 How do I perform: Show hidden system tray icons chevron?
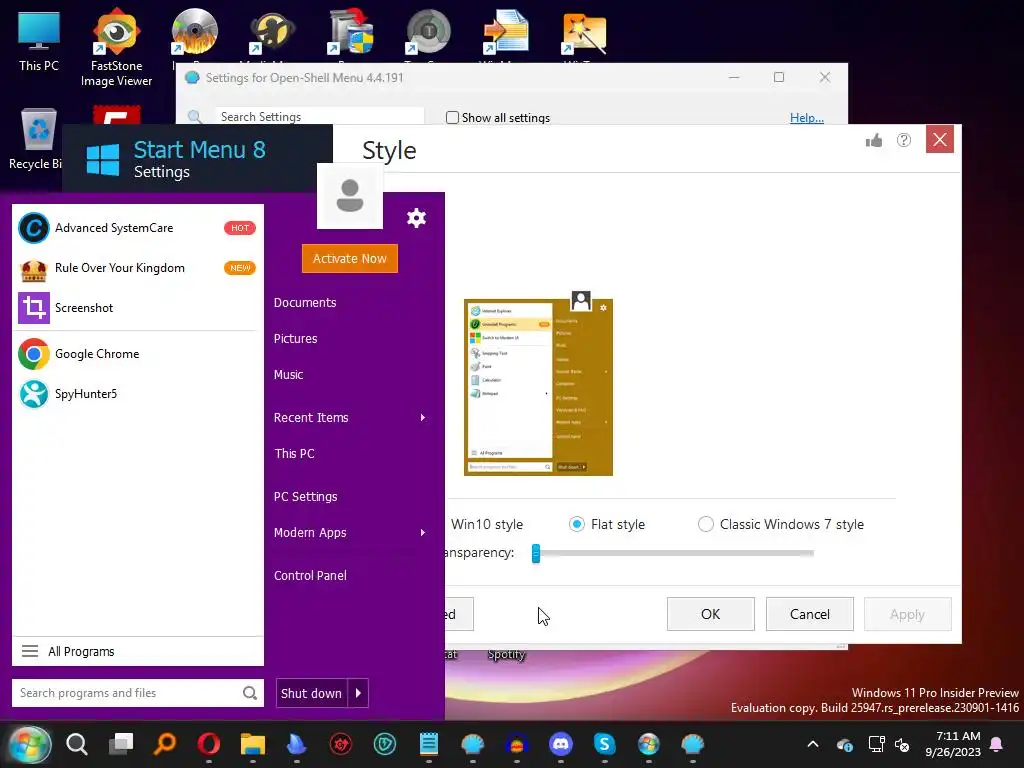point(813,744)
